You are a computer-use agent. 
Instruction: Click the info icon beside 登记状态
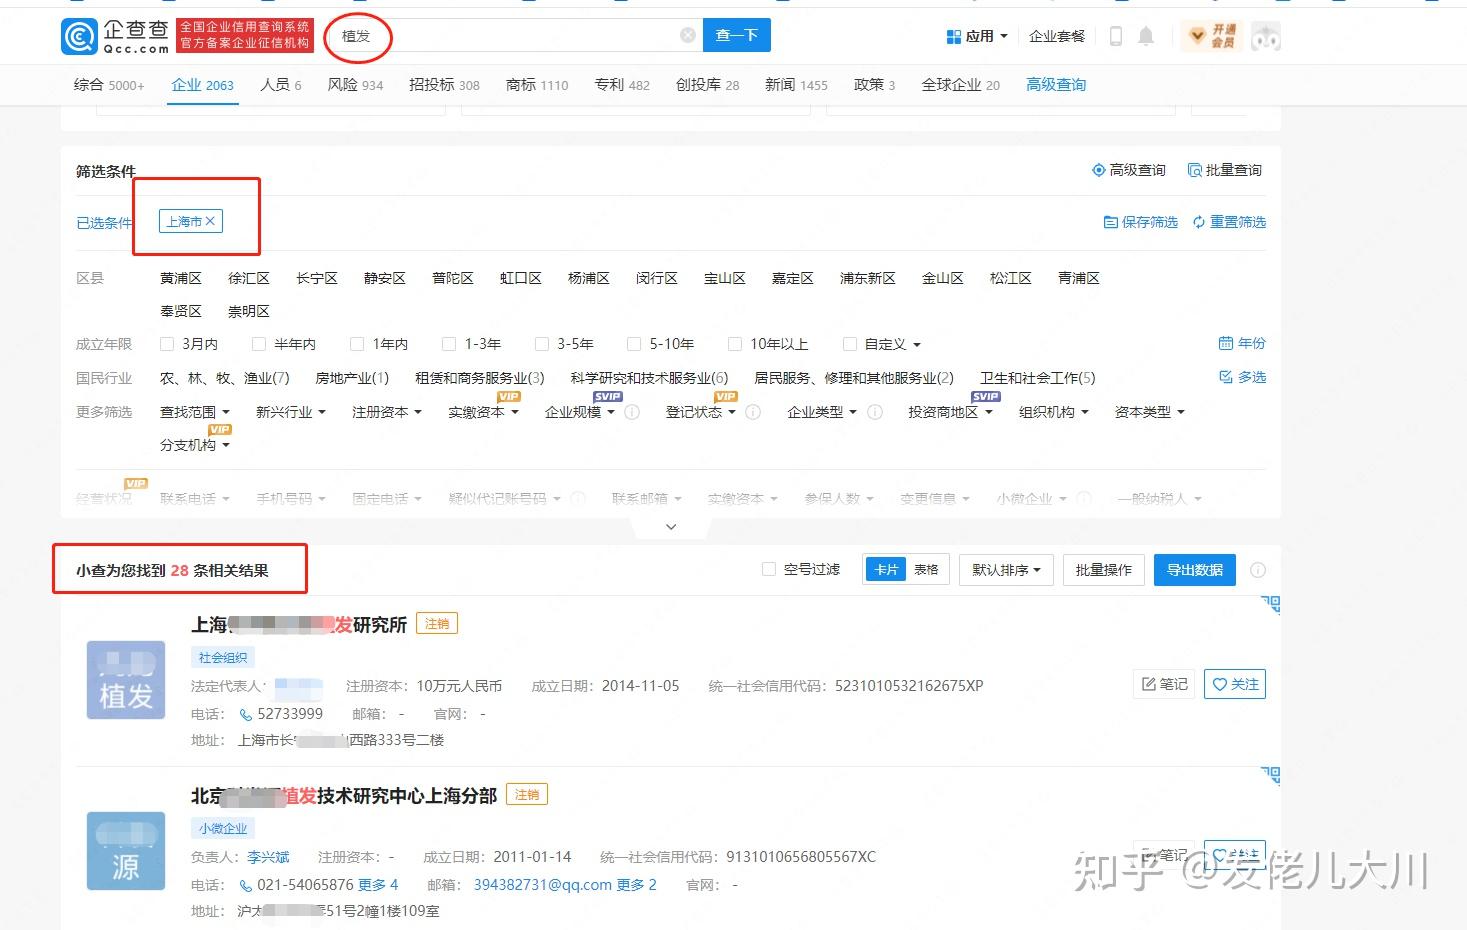click(753, 412)
